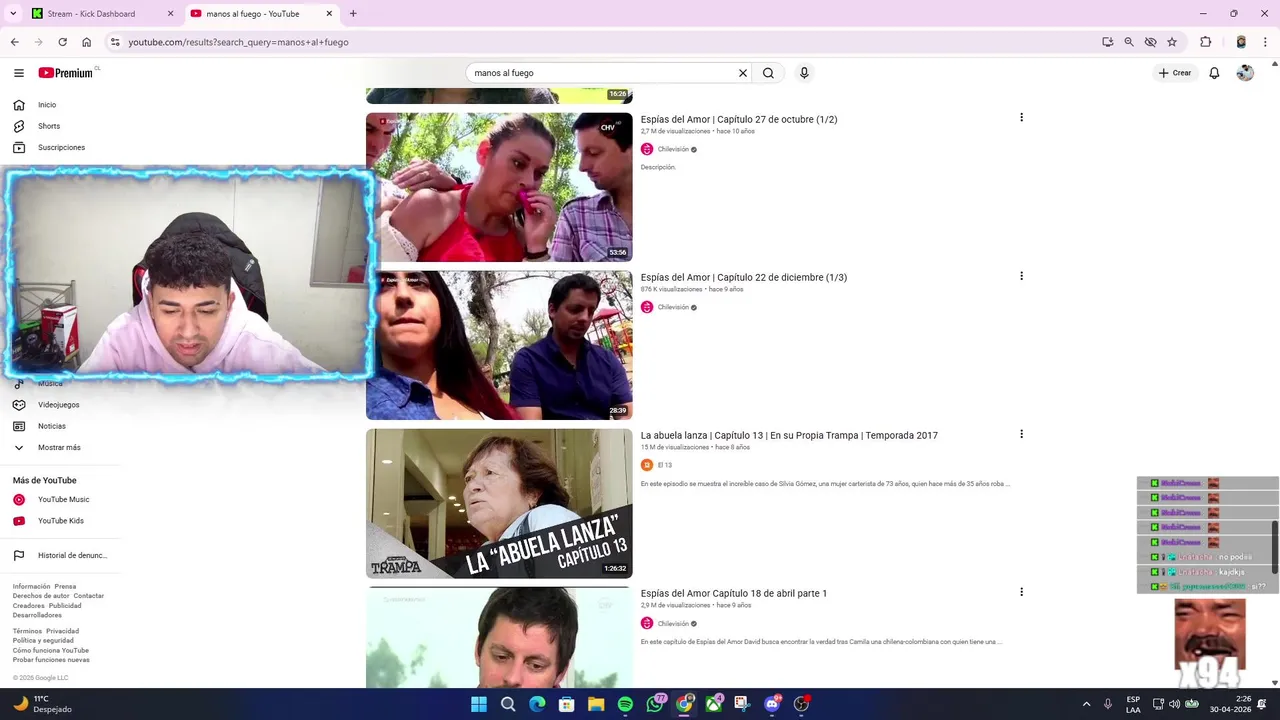This screenshot has width=1280, height=720.
Task: Open the El 13 channel link
Action: click(x=665, y=465)
